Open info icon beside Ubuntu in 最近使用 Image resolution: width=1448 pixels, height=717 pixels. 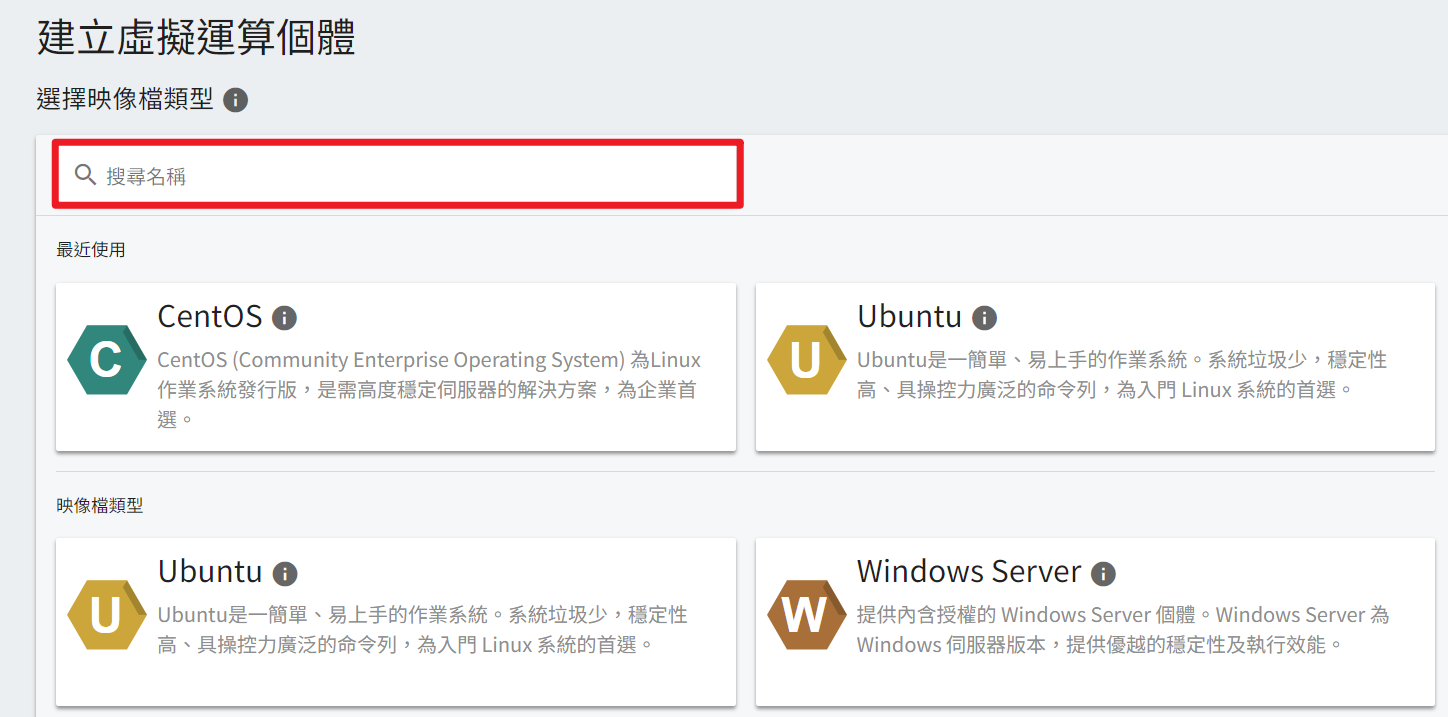(x=985, y=318)
